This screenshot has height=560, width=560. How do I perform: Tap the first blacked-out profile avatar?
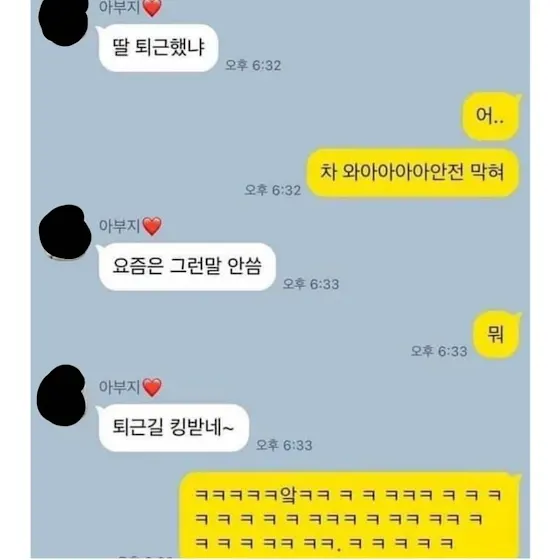coord(64,22)
